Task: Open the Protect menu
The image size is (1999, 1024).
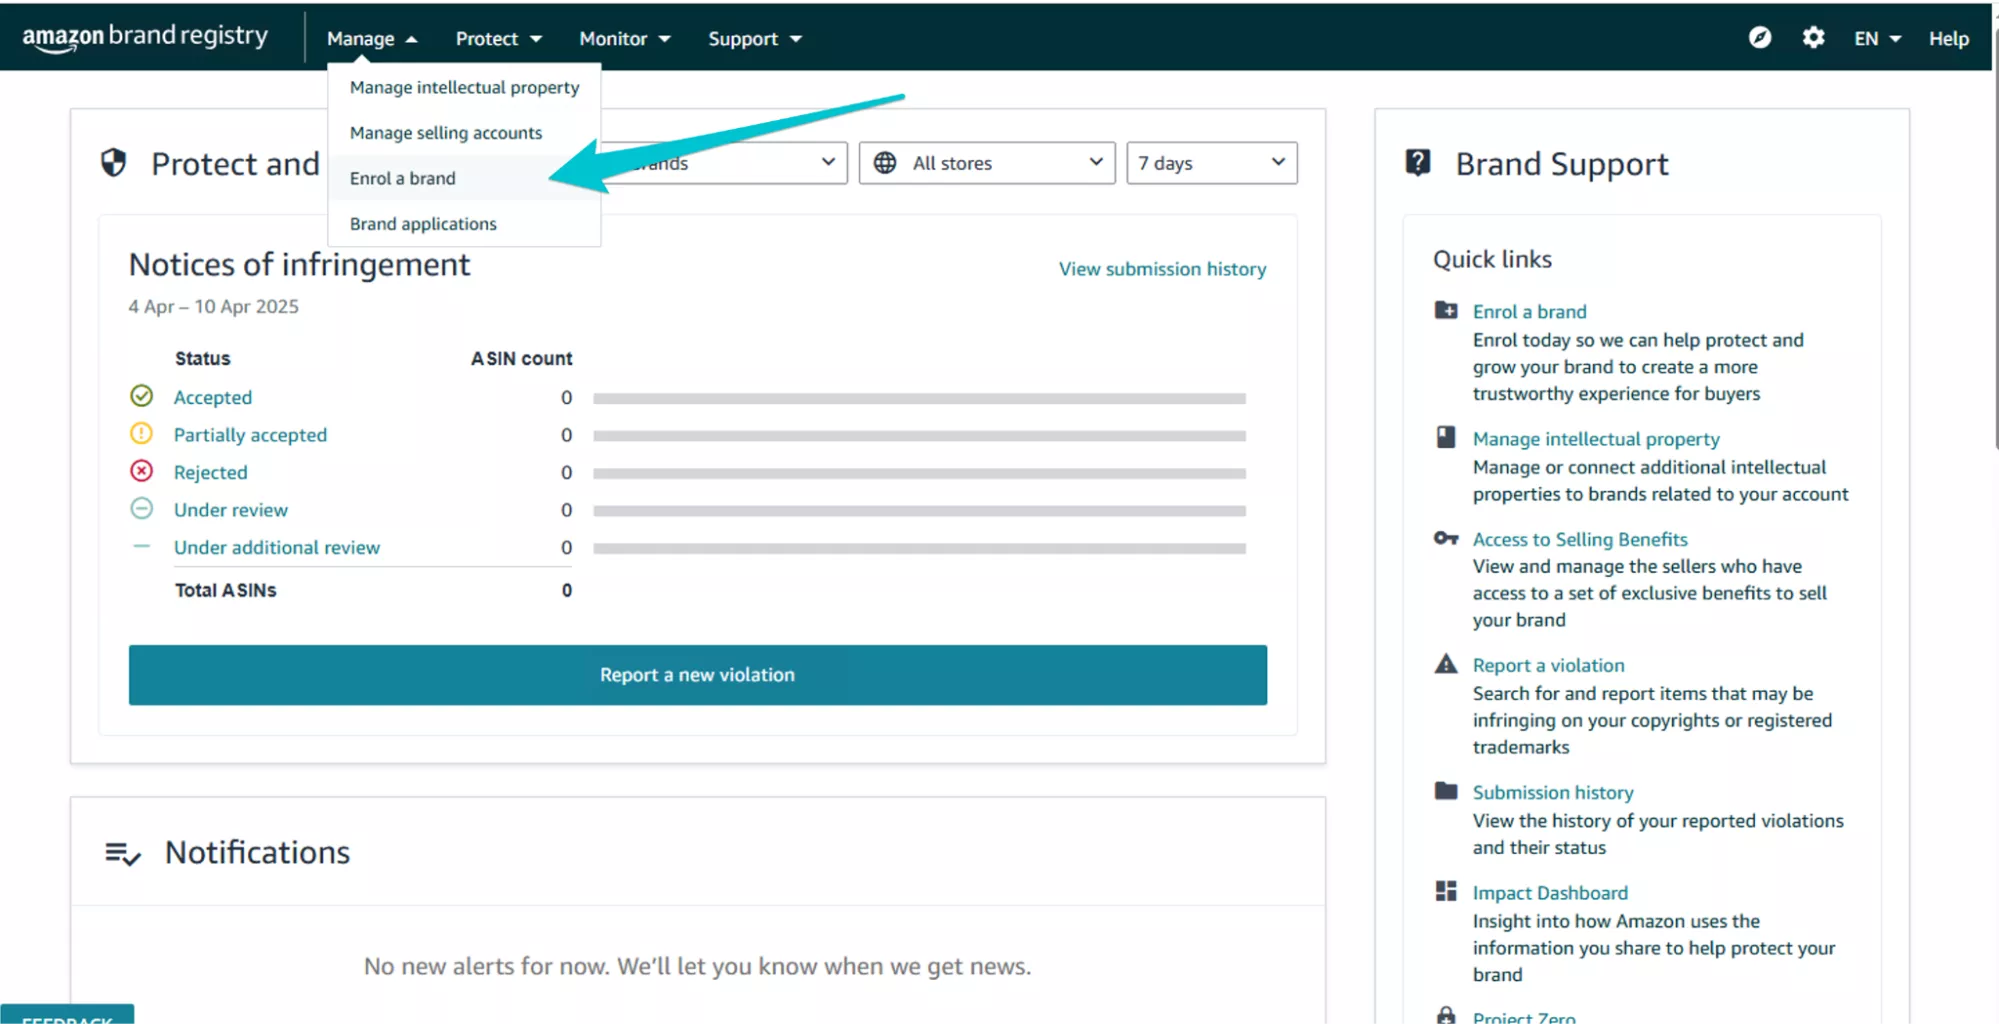Action: tap(498, 39)
